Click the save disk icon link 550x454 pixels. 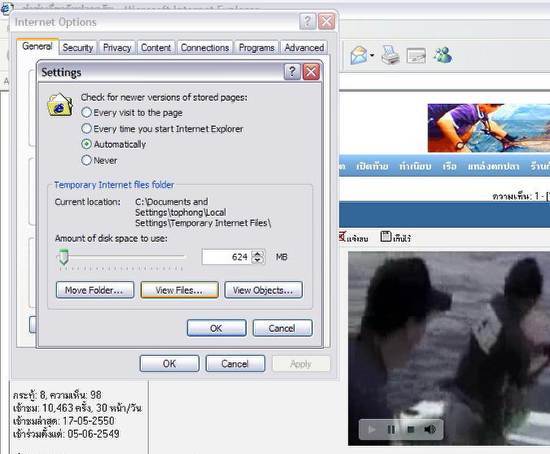point(386,237)
